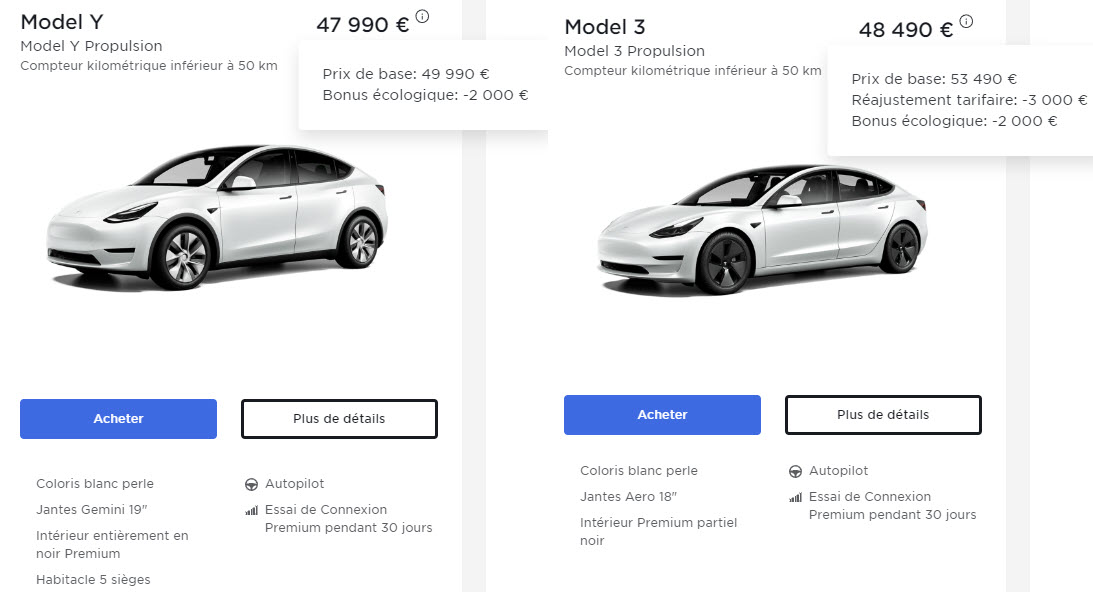The height and width of the screenshot is (592, 1093).
Task: Click the 48 490 € price
Action: pyautogui.click(x=905, y=30)
